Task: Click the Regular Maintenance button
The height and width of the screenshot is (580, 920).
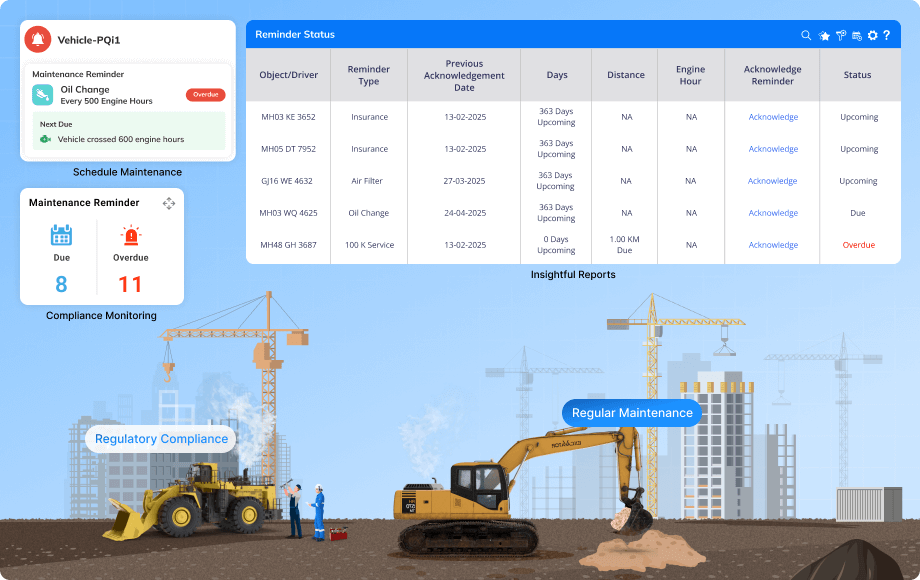Action: 631,412
